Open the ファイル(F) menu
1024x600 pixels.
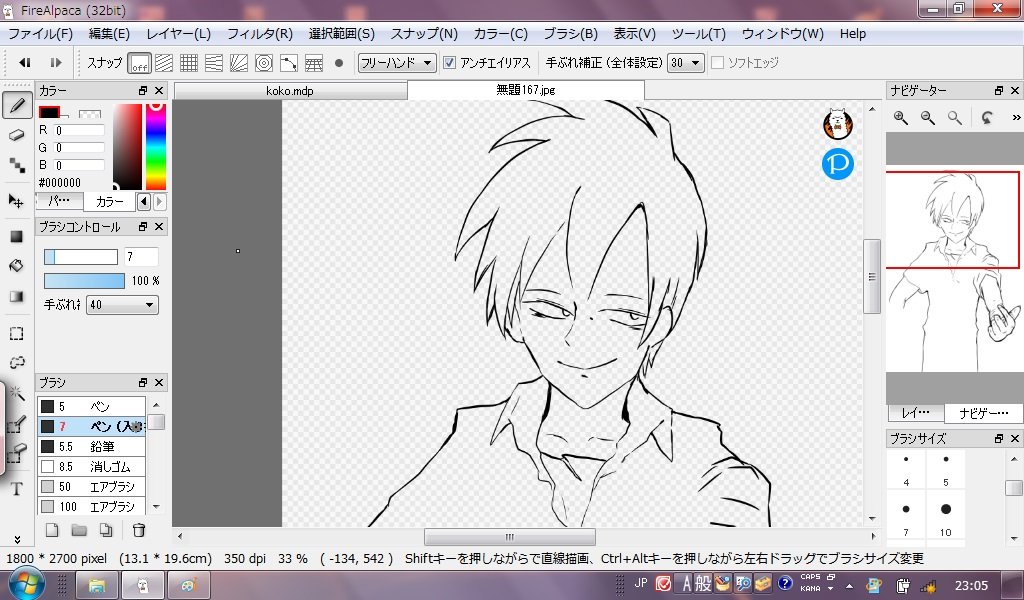point(40,34)
